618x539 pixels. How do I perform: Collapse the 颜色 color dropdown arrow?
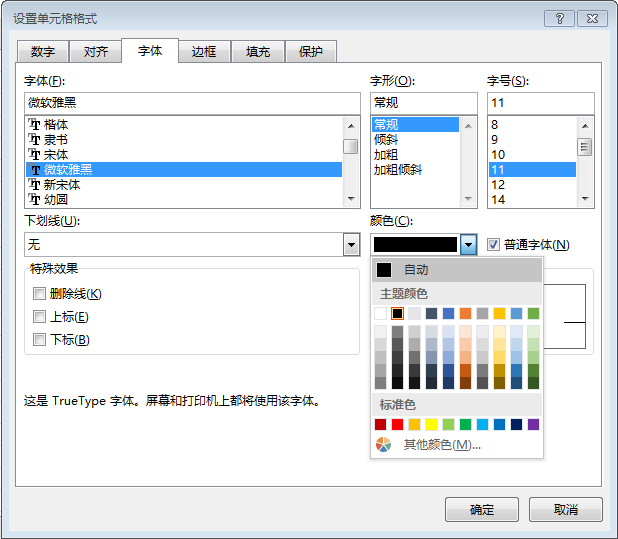[x=468, y=245]
